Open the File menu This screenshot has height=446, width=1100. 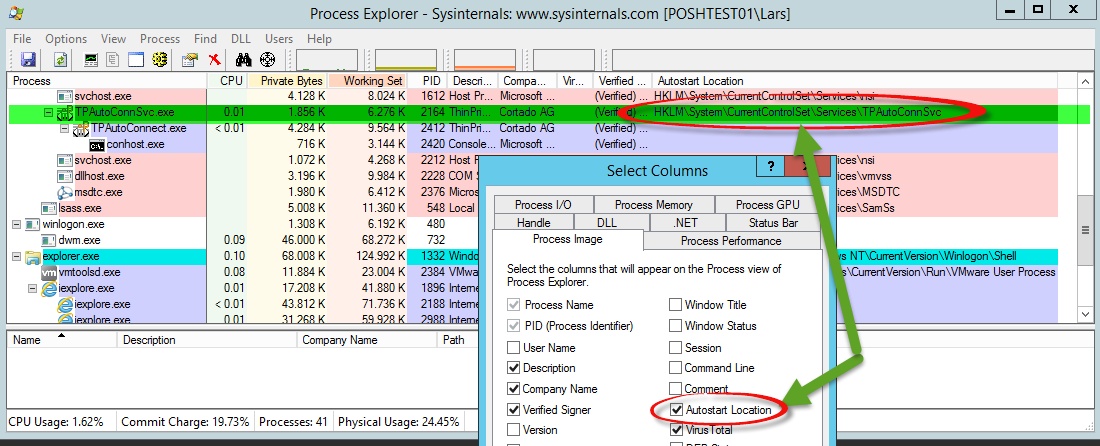(x=22, y=39)
